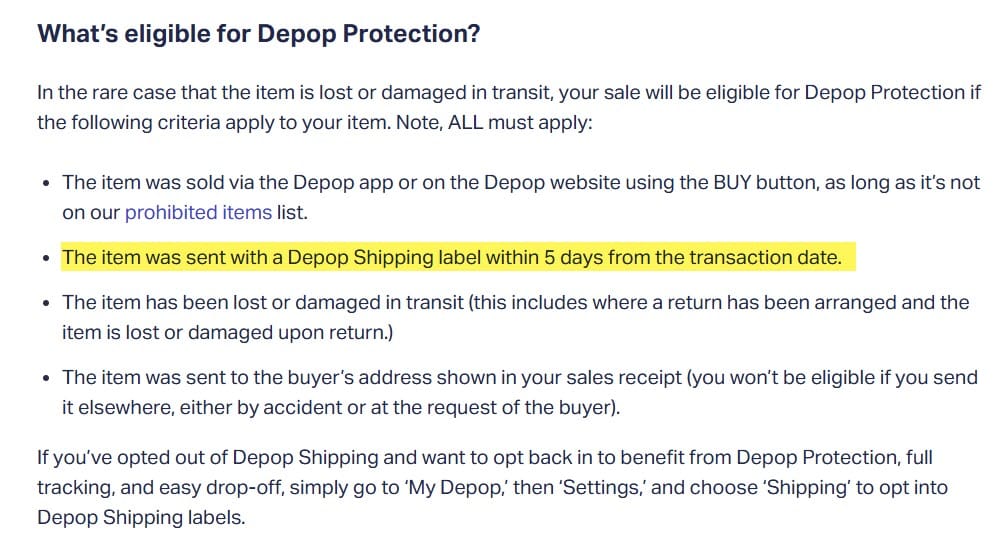Click the bullet dot before "lost or damaged in transit"
The image size is (1004, 551).
pyautogui.click(x=45, y=303)
